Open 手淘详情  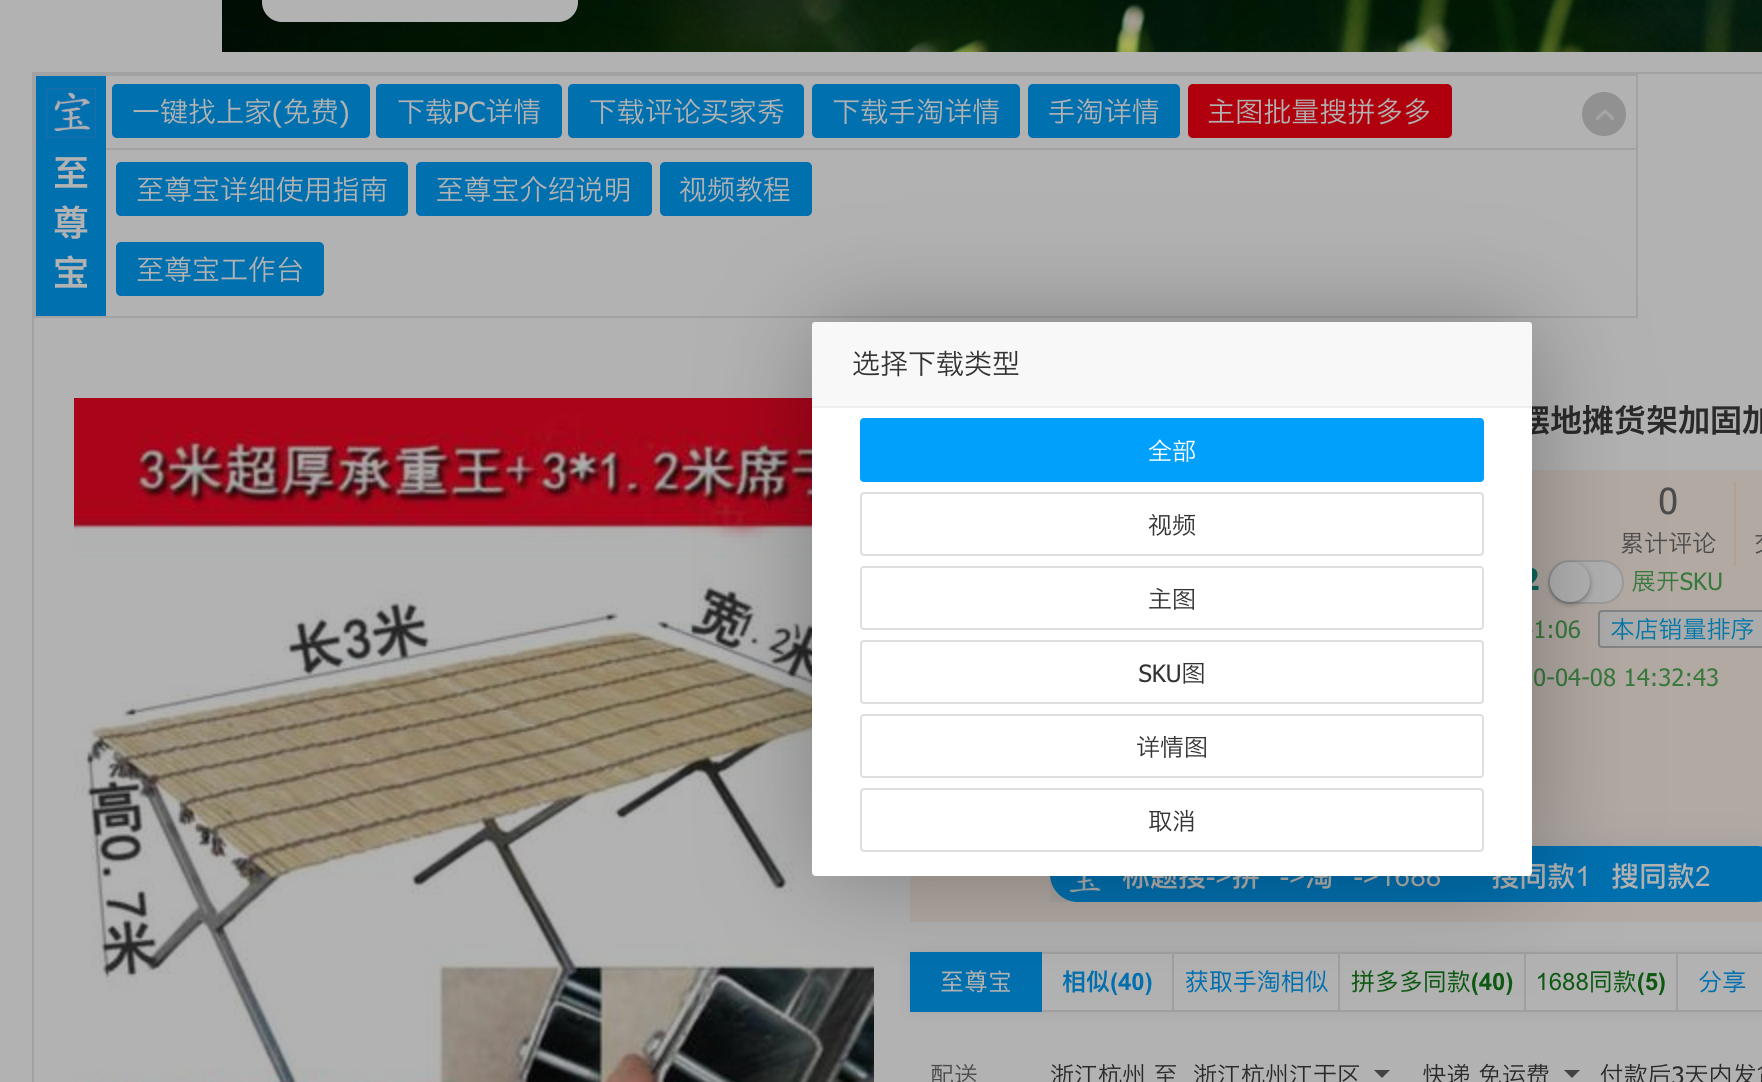click(x=1104, y=111)
